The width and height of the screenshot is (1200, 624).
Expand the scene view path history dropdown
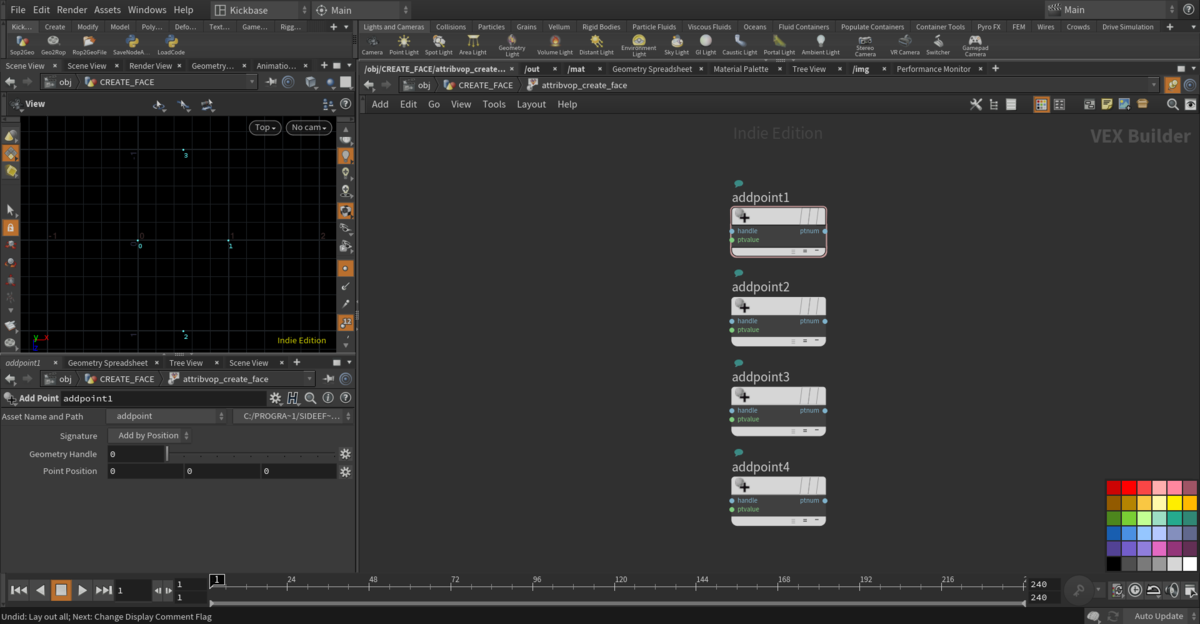[x=252, y=82]
